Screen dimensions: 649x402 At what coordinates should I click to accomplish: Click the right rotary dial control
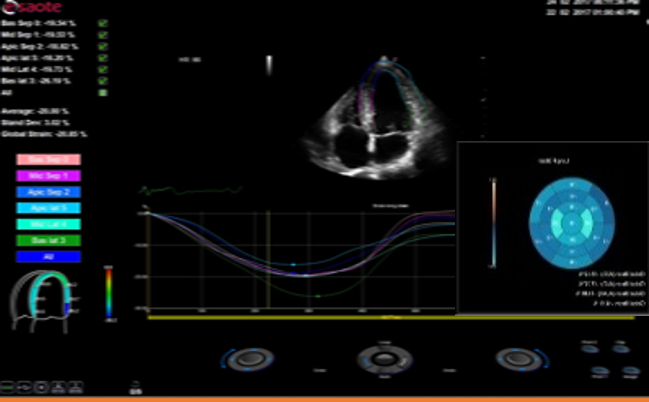pos(514,358)
